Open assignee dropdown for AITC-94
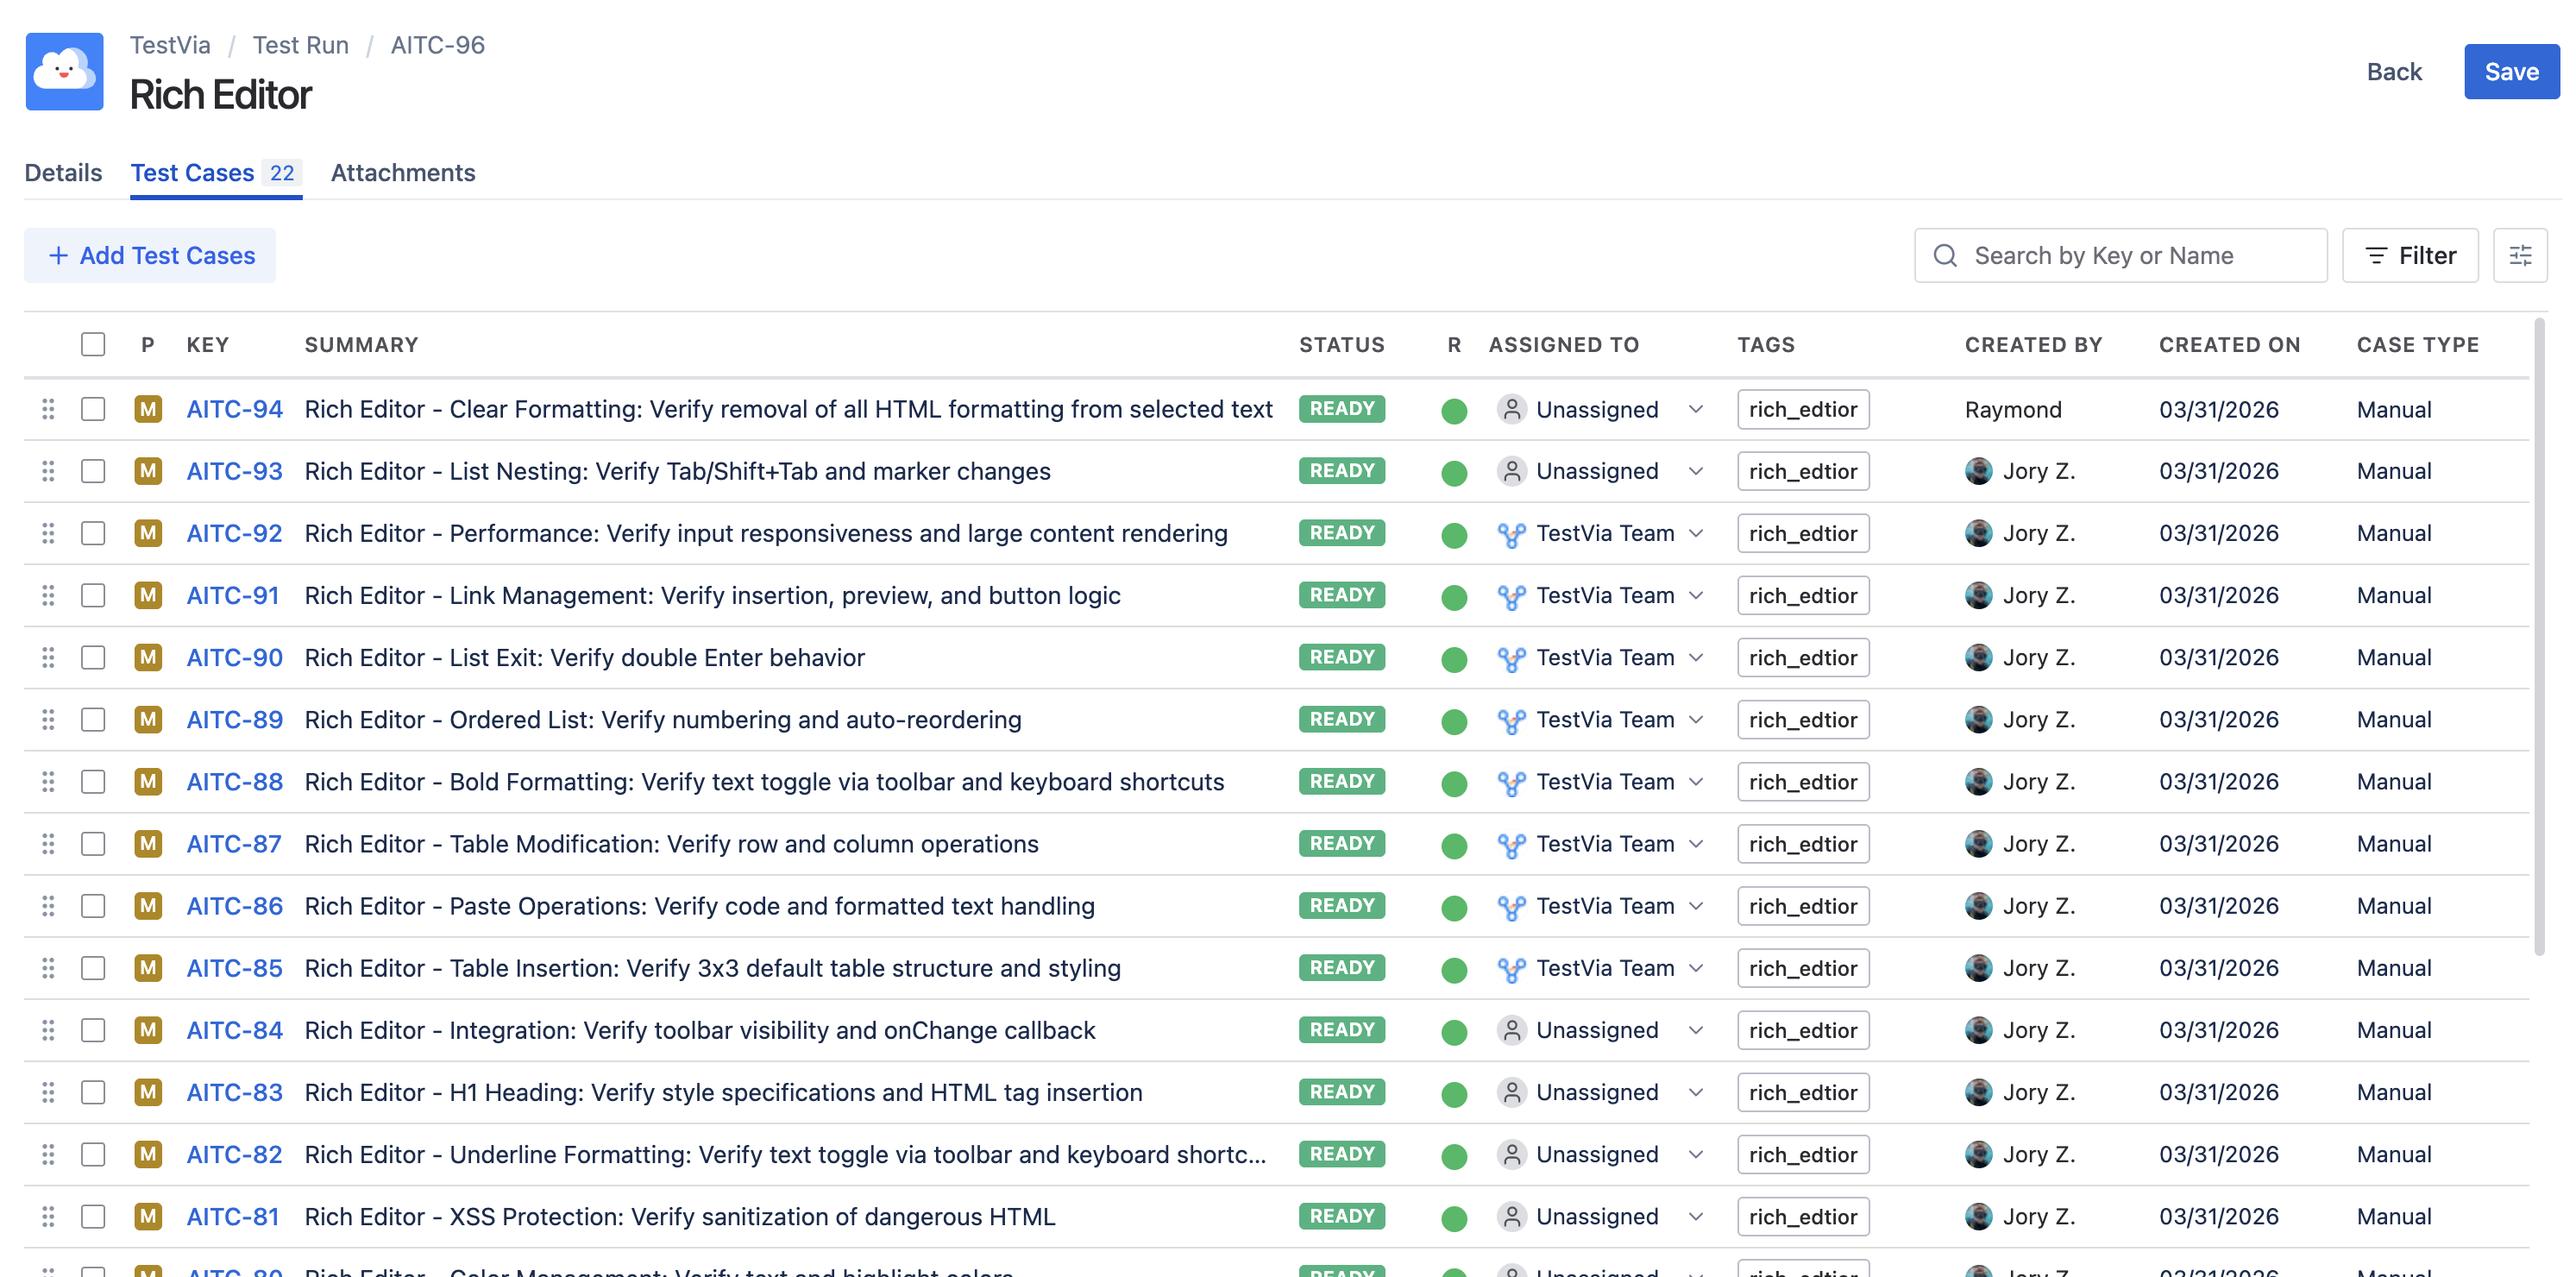 click(x=1695, y=409)
